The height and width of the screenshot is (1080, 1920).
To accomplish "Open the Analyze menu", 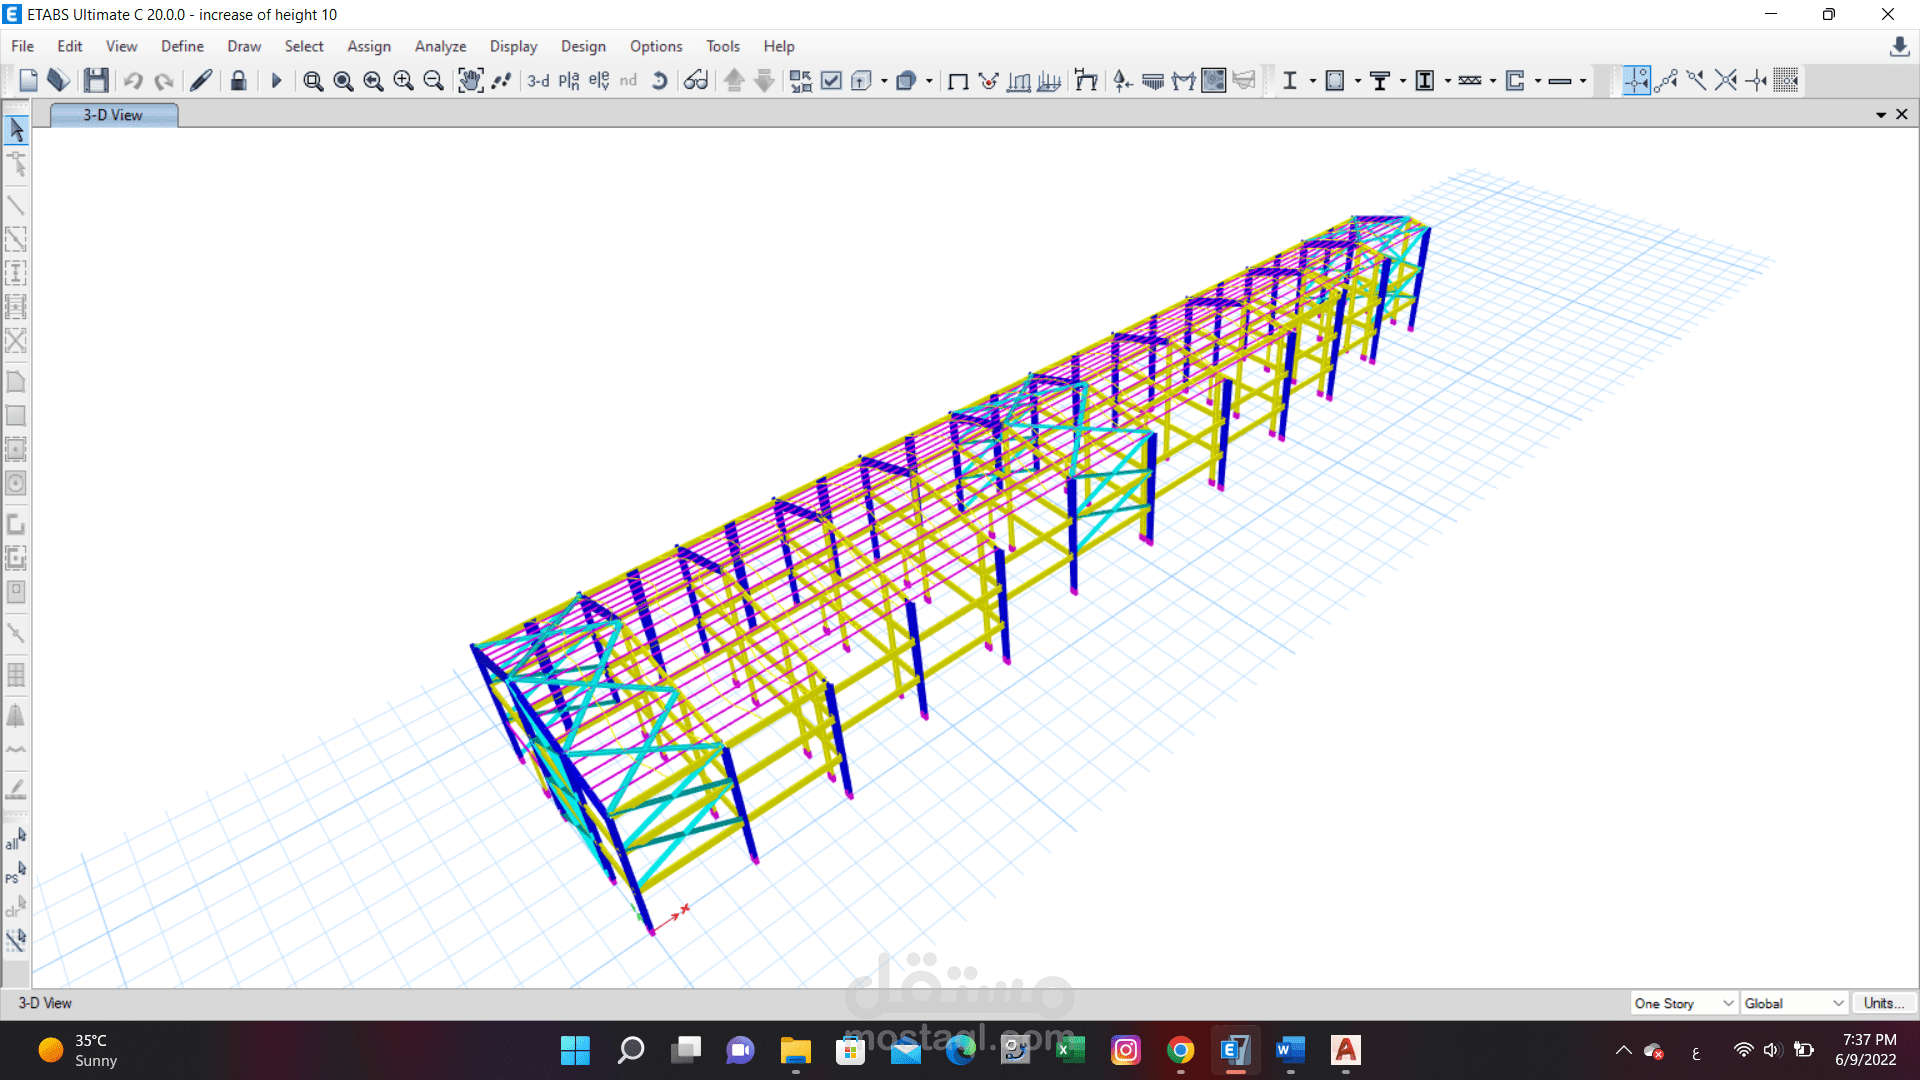I will pos(440,46).
